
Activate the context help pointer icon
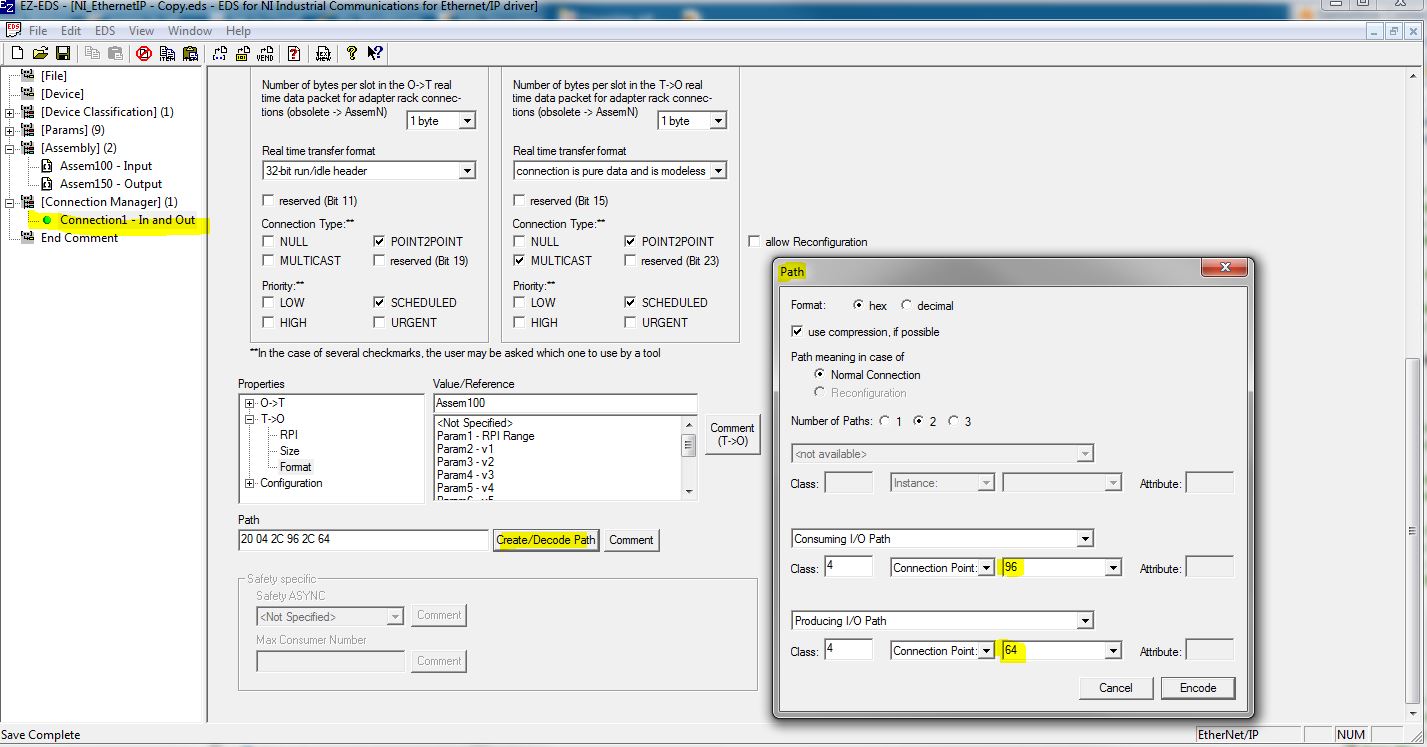[375, 53]
